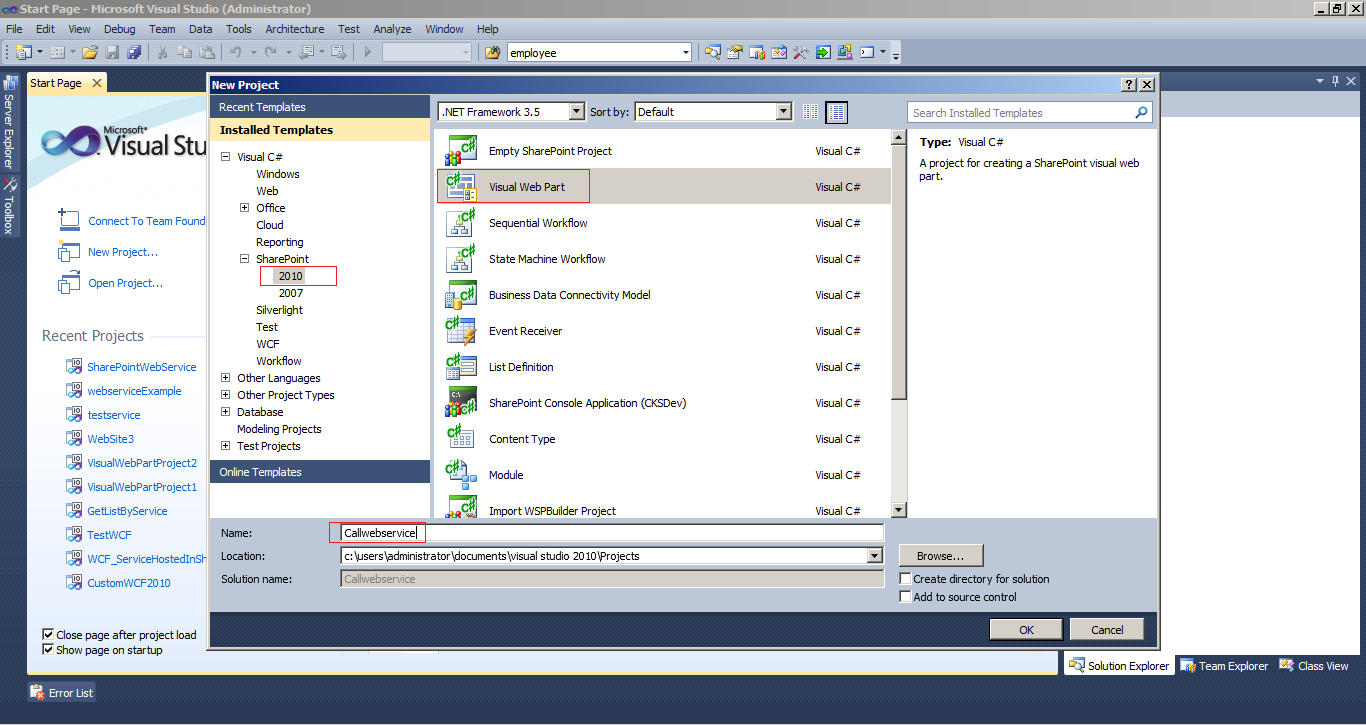Expand the Database tree node

[x=227, y=412]
